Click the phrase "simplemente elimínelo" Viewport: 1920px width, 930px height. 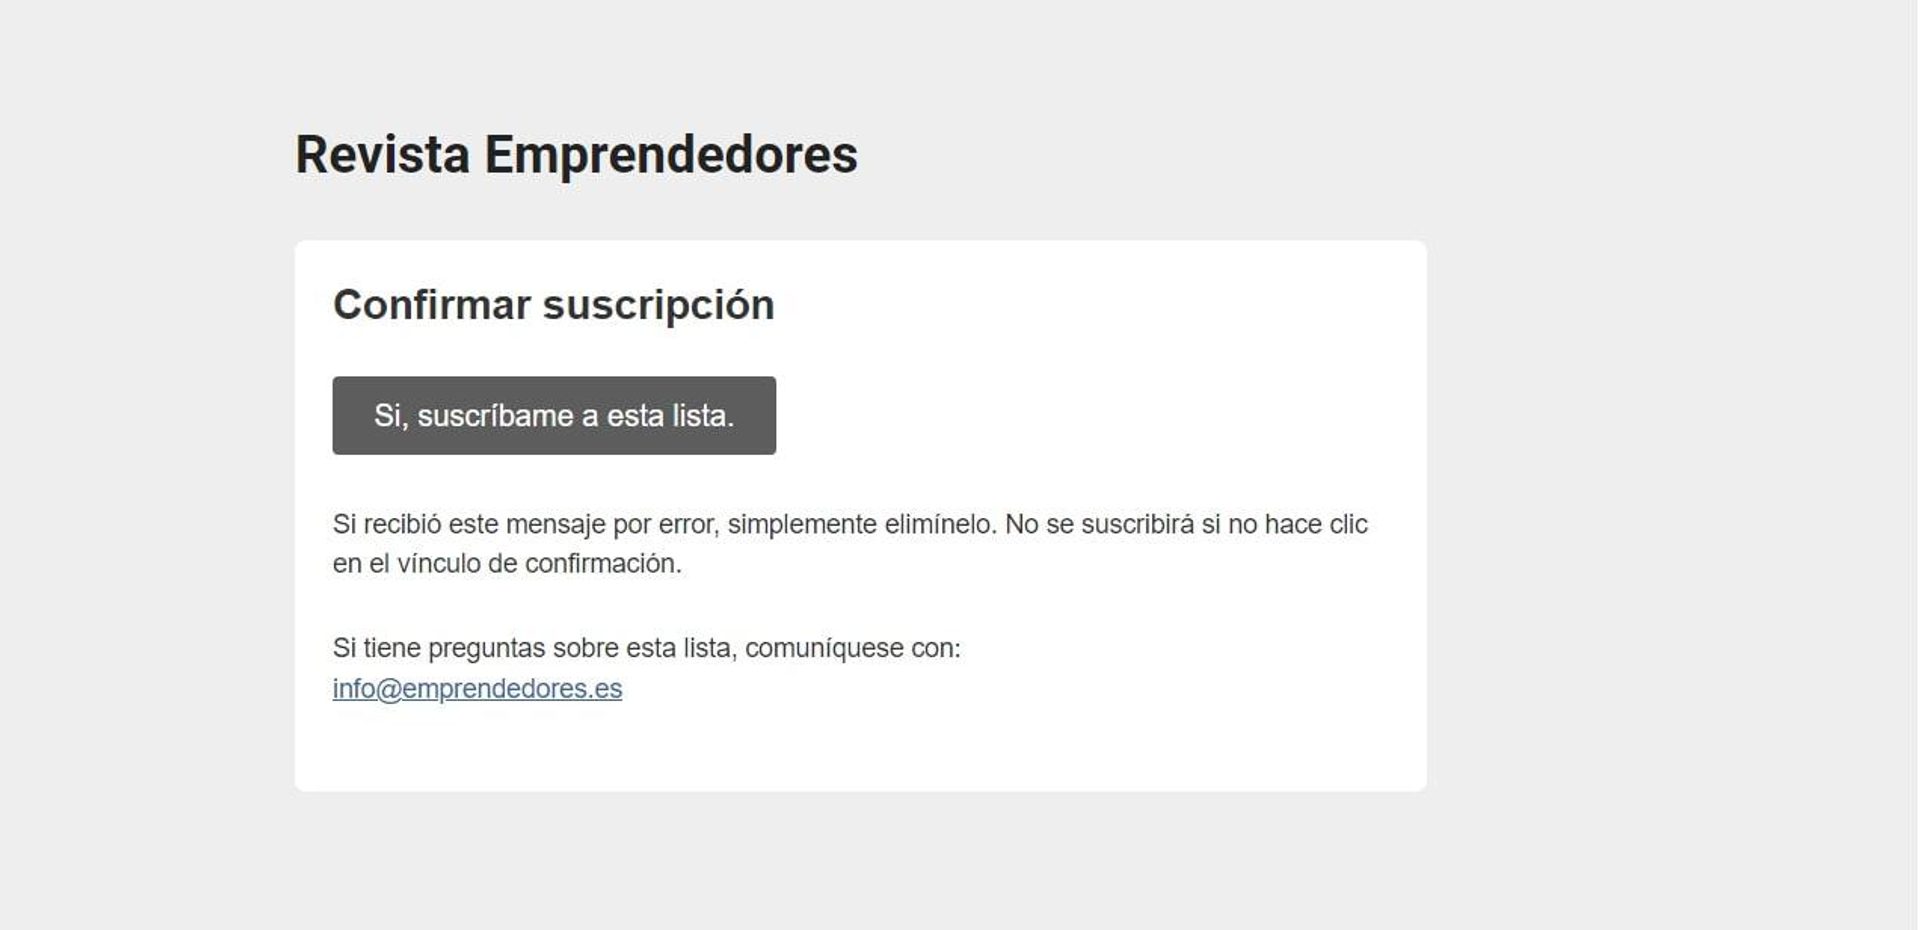pos(862,524)
